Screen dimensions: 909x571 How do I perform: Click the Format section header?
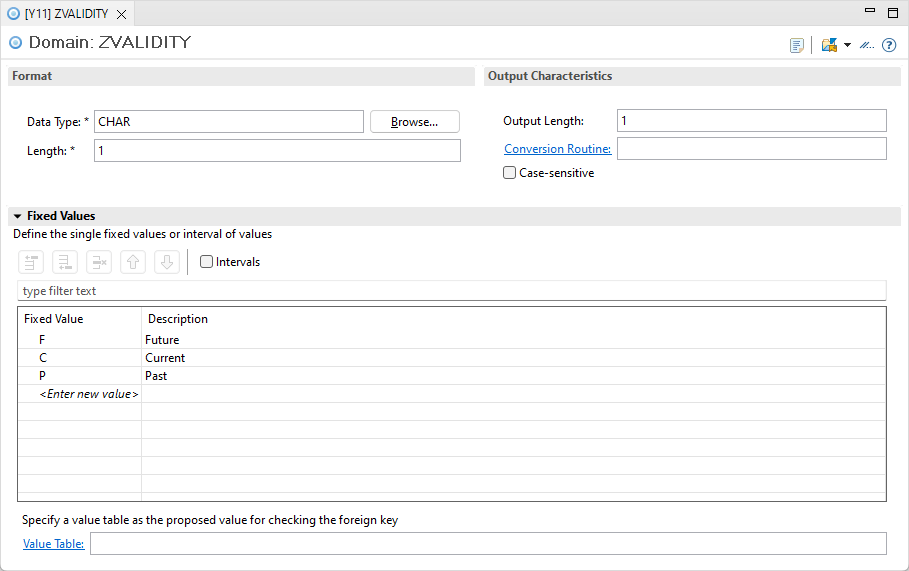coord(241,76)
